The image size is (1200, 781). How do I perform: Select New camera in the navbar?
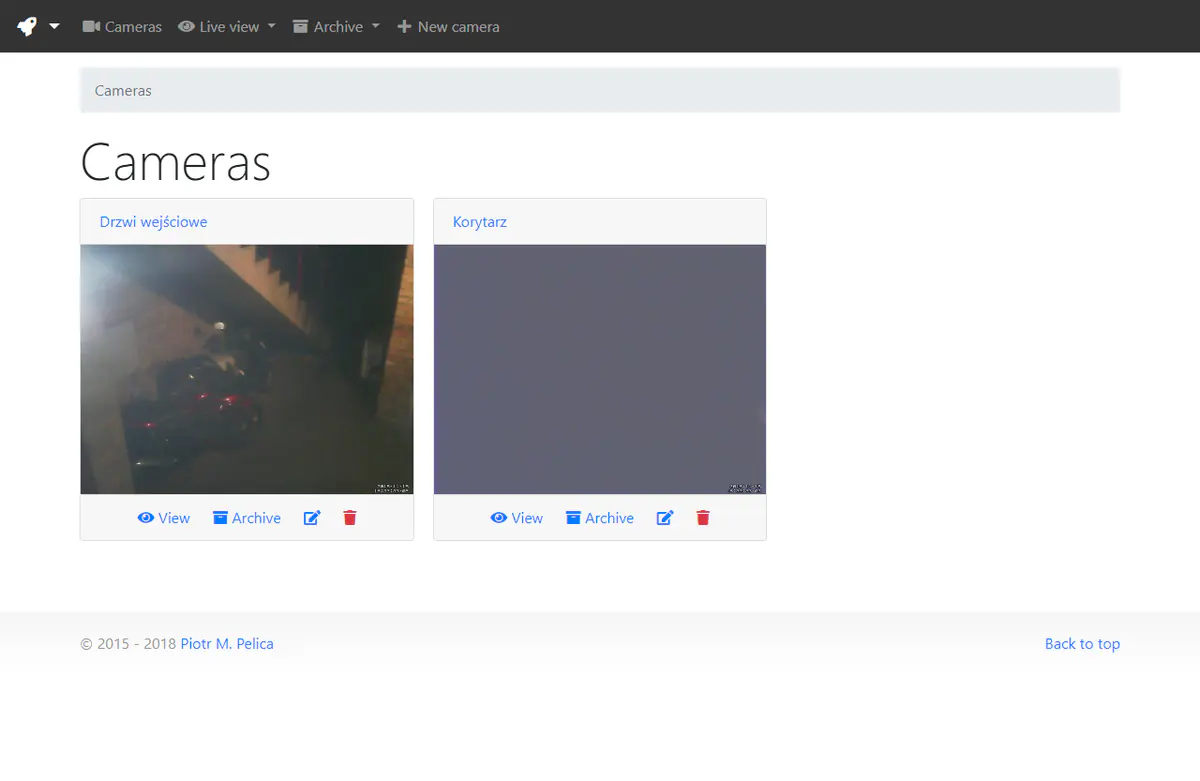458,27
